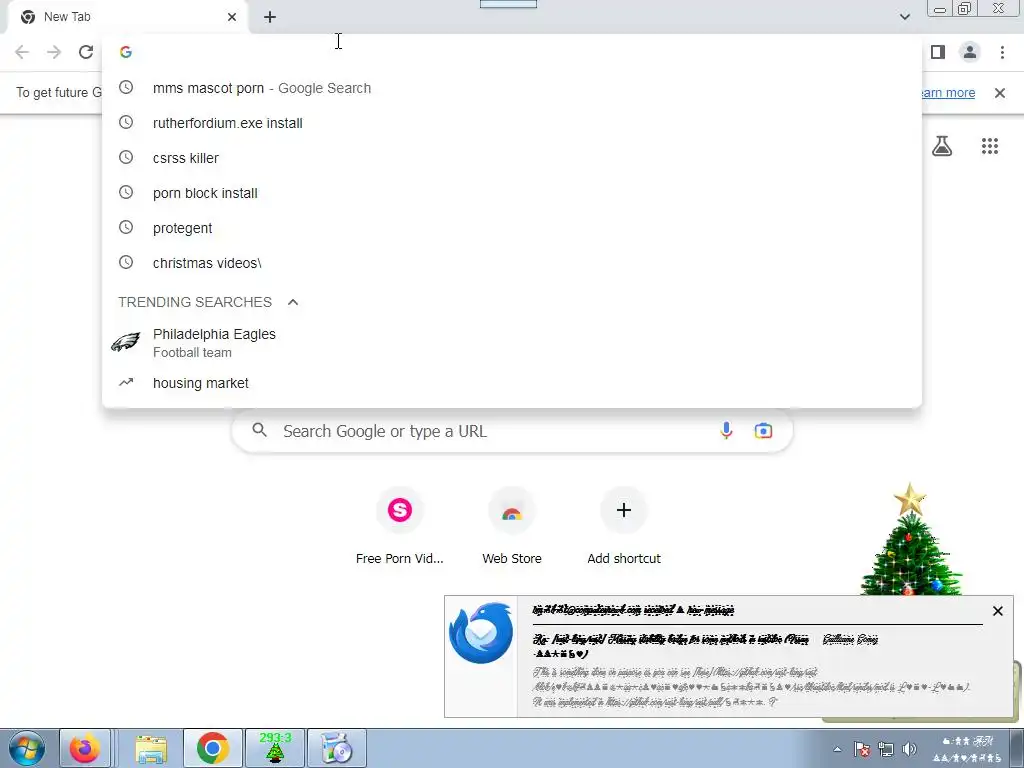The image size is (1024, 768).
Task: Start voice search with the microphone icon
Action: pos(726,431)
